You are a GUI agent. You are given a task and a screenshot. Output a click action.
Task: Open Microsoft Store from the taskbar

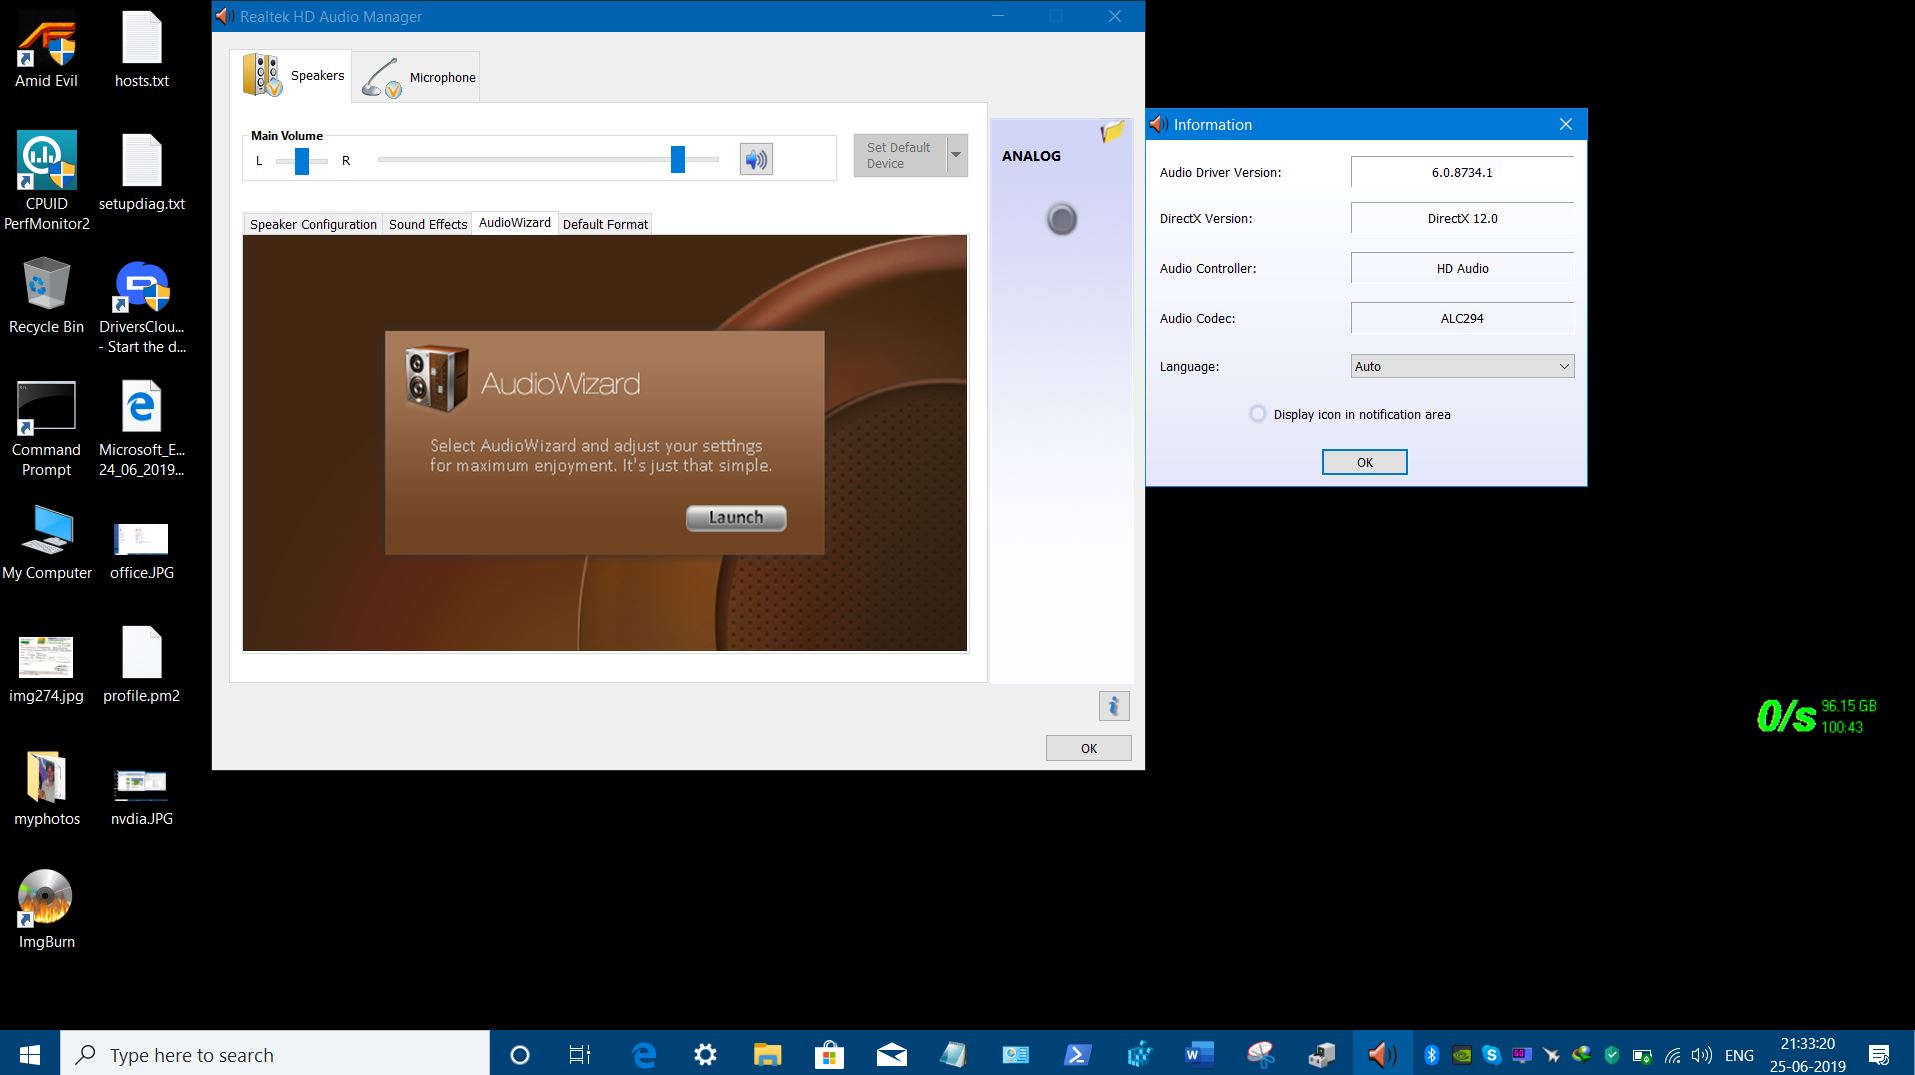(829, 1054)
